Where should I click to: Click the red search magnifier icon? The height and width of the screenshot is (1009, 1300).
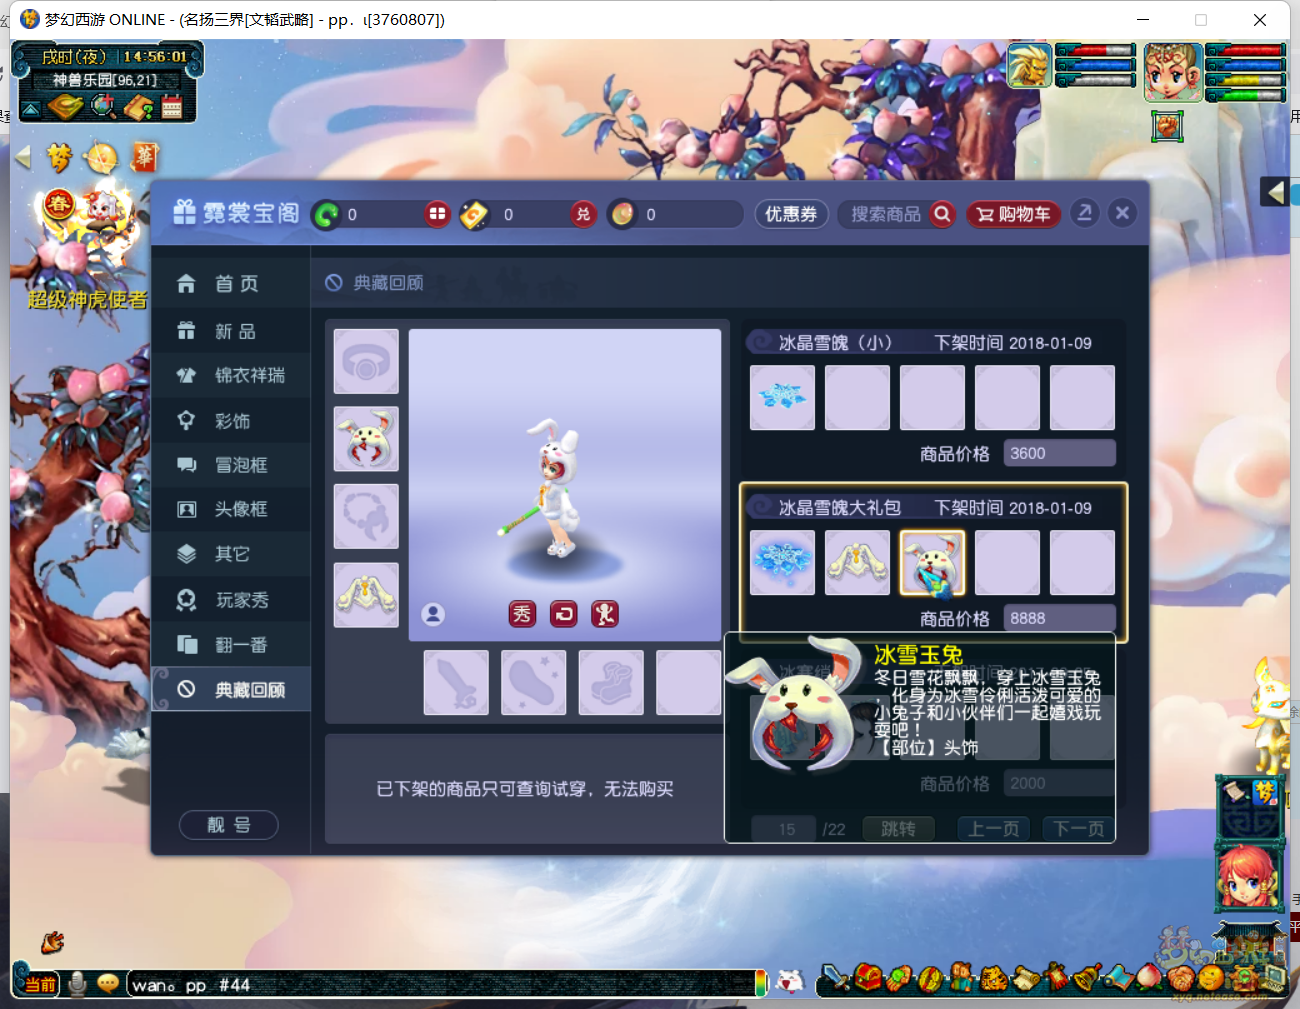[x=942, y=214]
